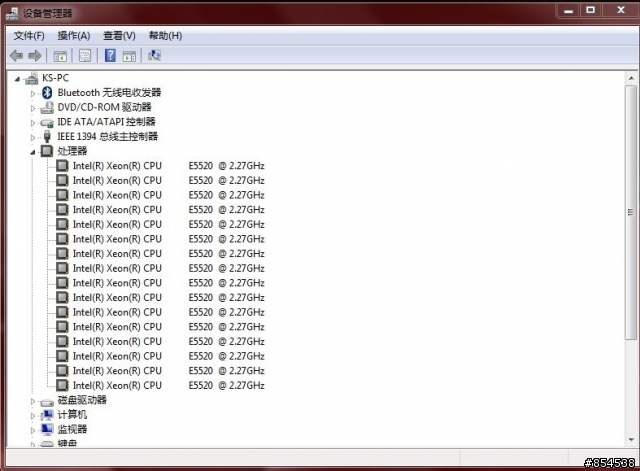This screenshot has height=471, width=640.
Task: Expand the IEEE 1394 总线主控制器 node
Action: coord(33,138)
